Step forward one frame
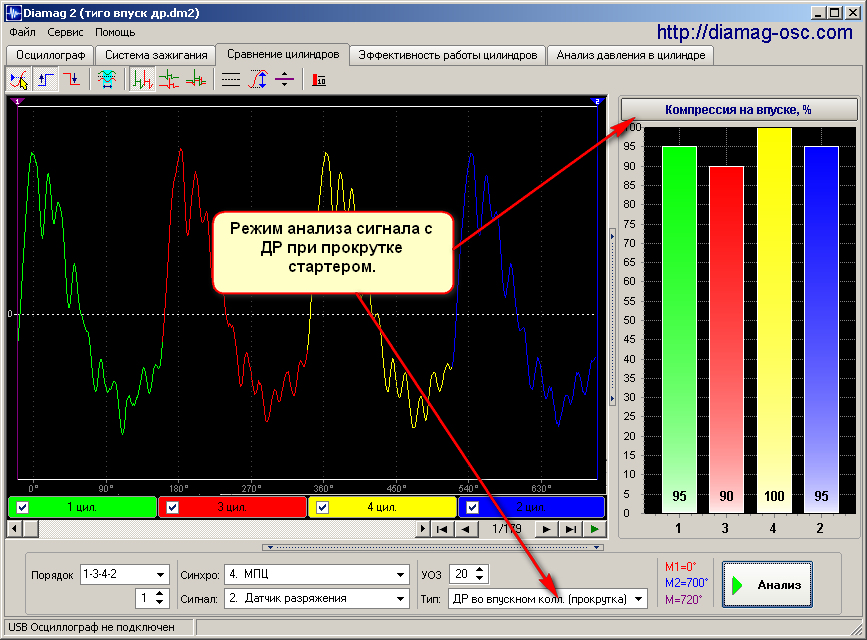Image resolution: width=867 pixels, height=640 pixels. click(546, 529)
